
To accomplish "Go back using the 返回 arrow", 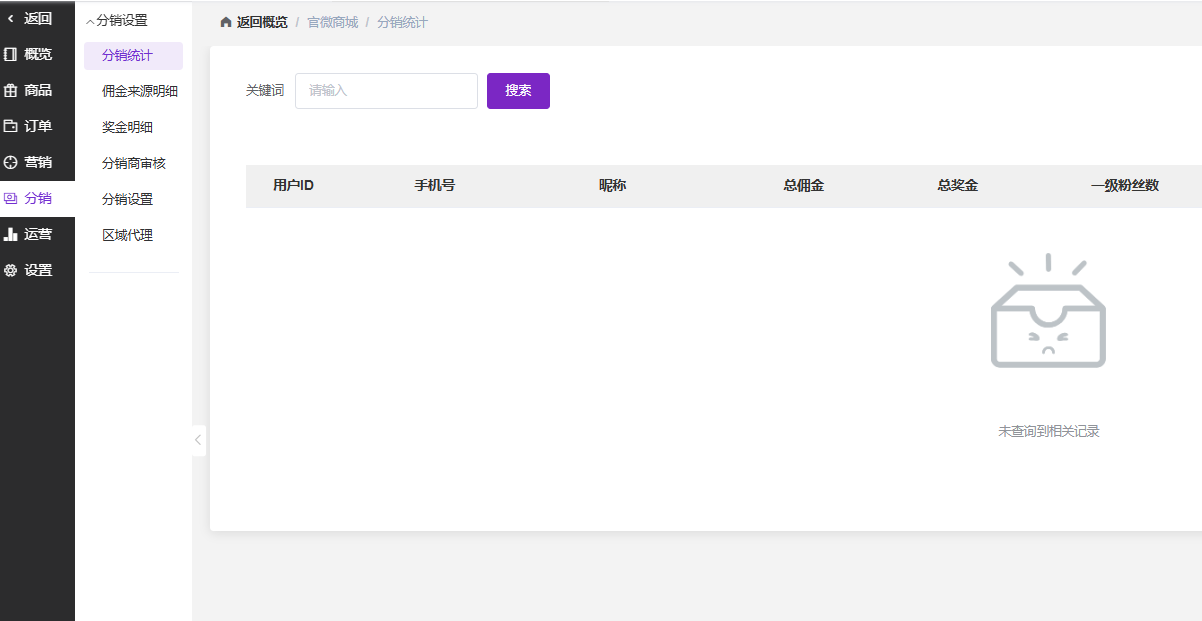I will (x=11, y=18).
